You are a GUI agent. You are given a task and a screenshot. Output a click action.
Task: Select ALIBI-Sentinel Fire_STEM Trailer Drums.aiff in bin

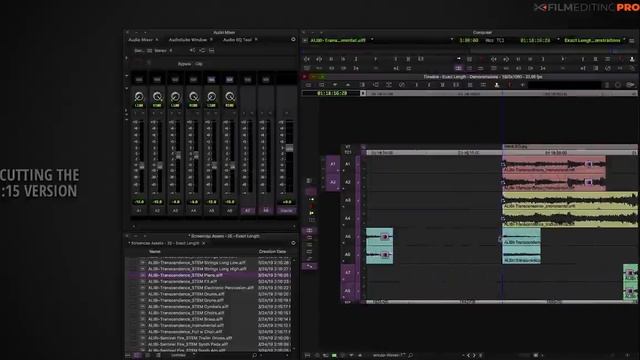pos(190,338)
